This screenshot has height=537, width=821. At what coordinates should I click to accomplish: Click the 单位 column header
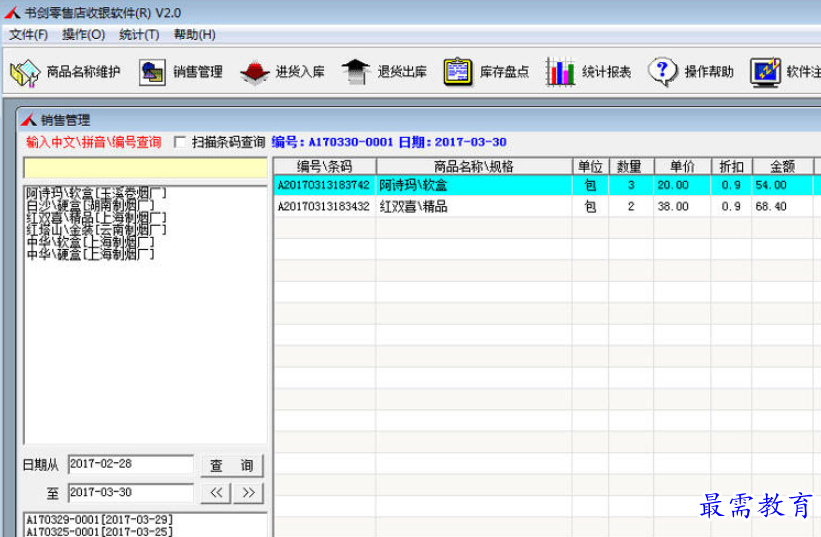coord(590,166)
